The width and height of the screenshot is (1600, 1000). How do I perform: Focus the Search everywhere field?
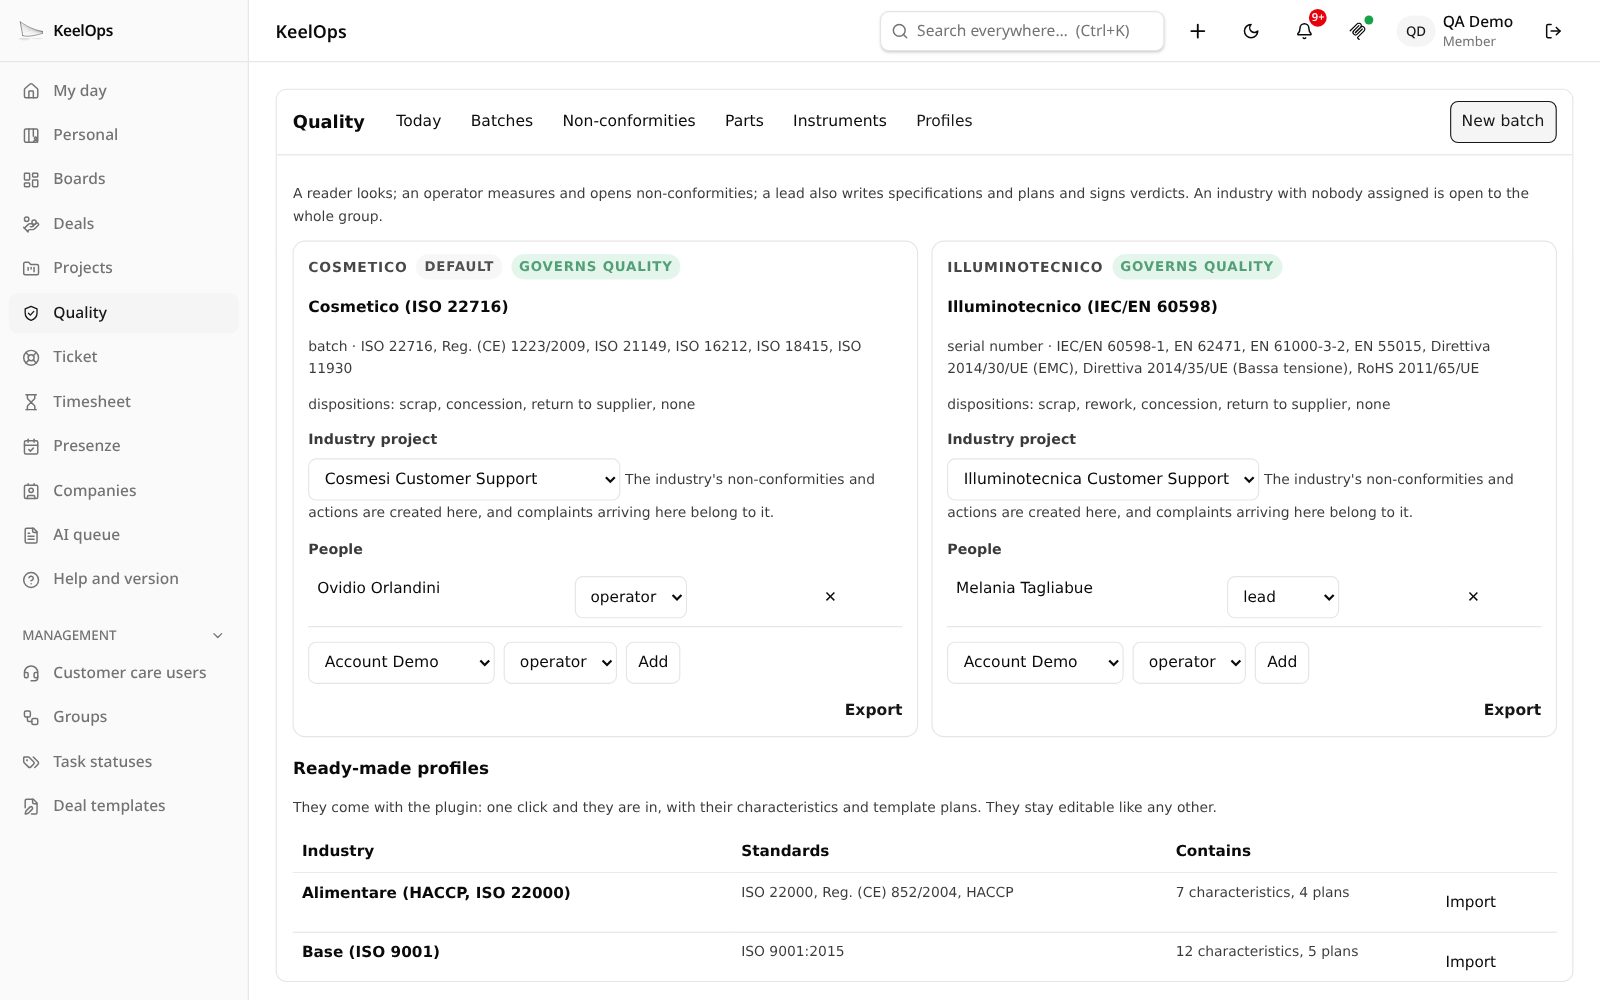(x=1022, y=31)
